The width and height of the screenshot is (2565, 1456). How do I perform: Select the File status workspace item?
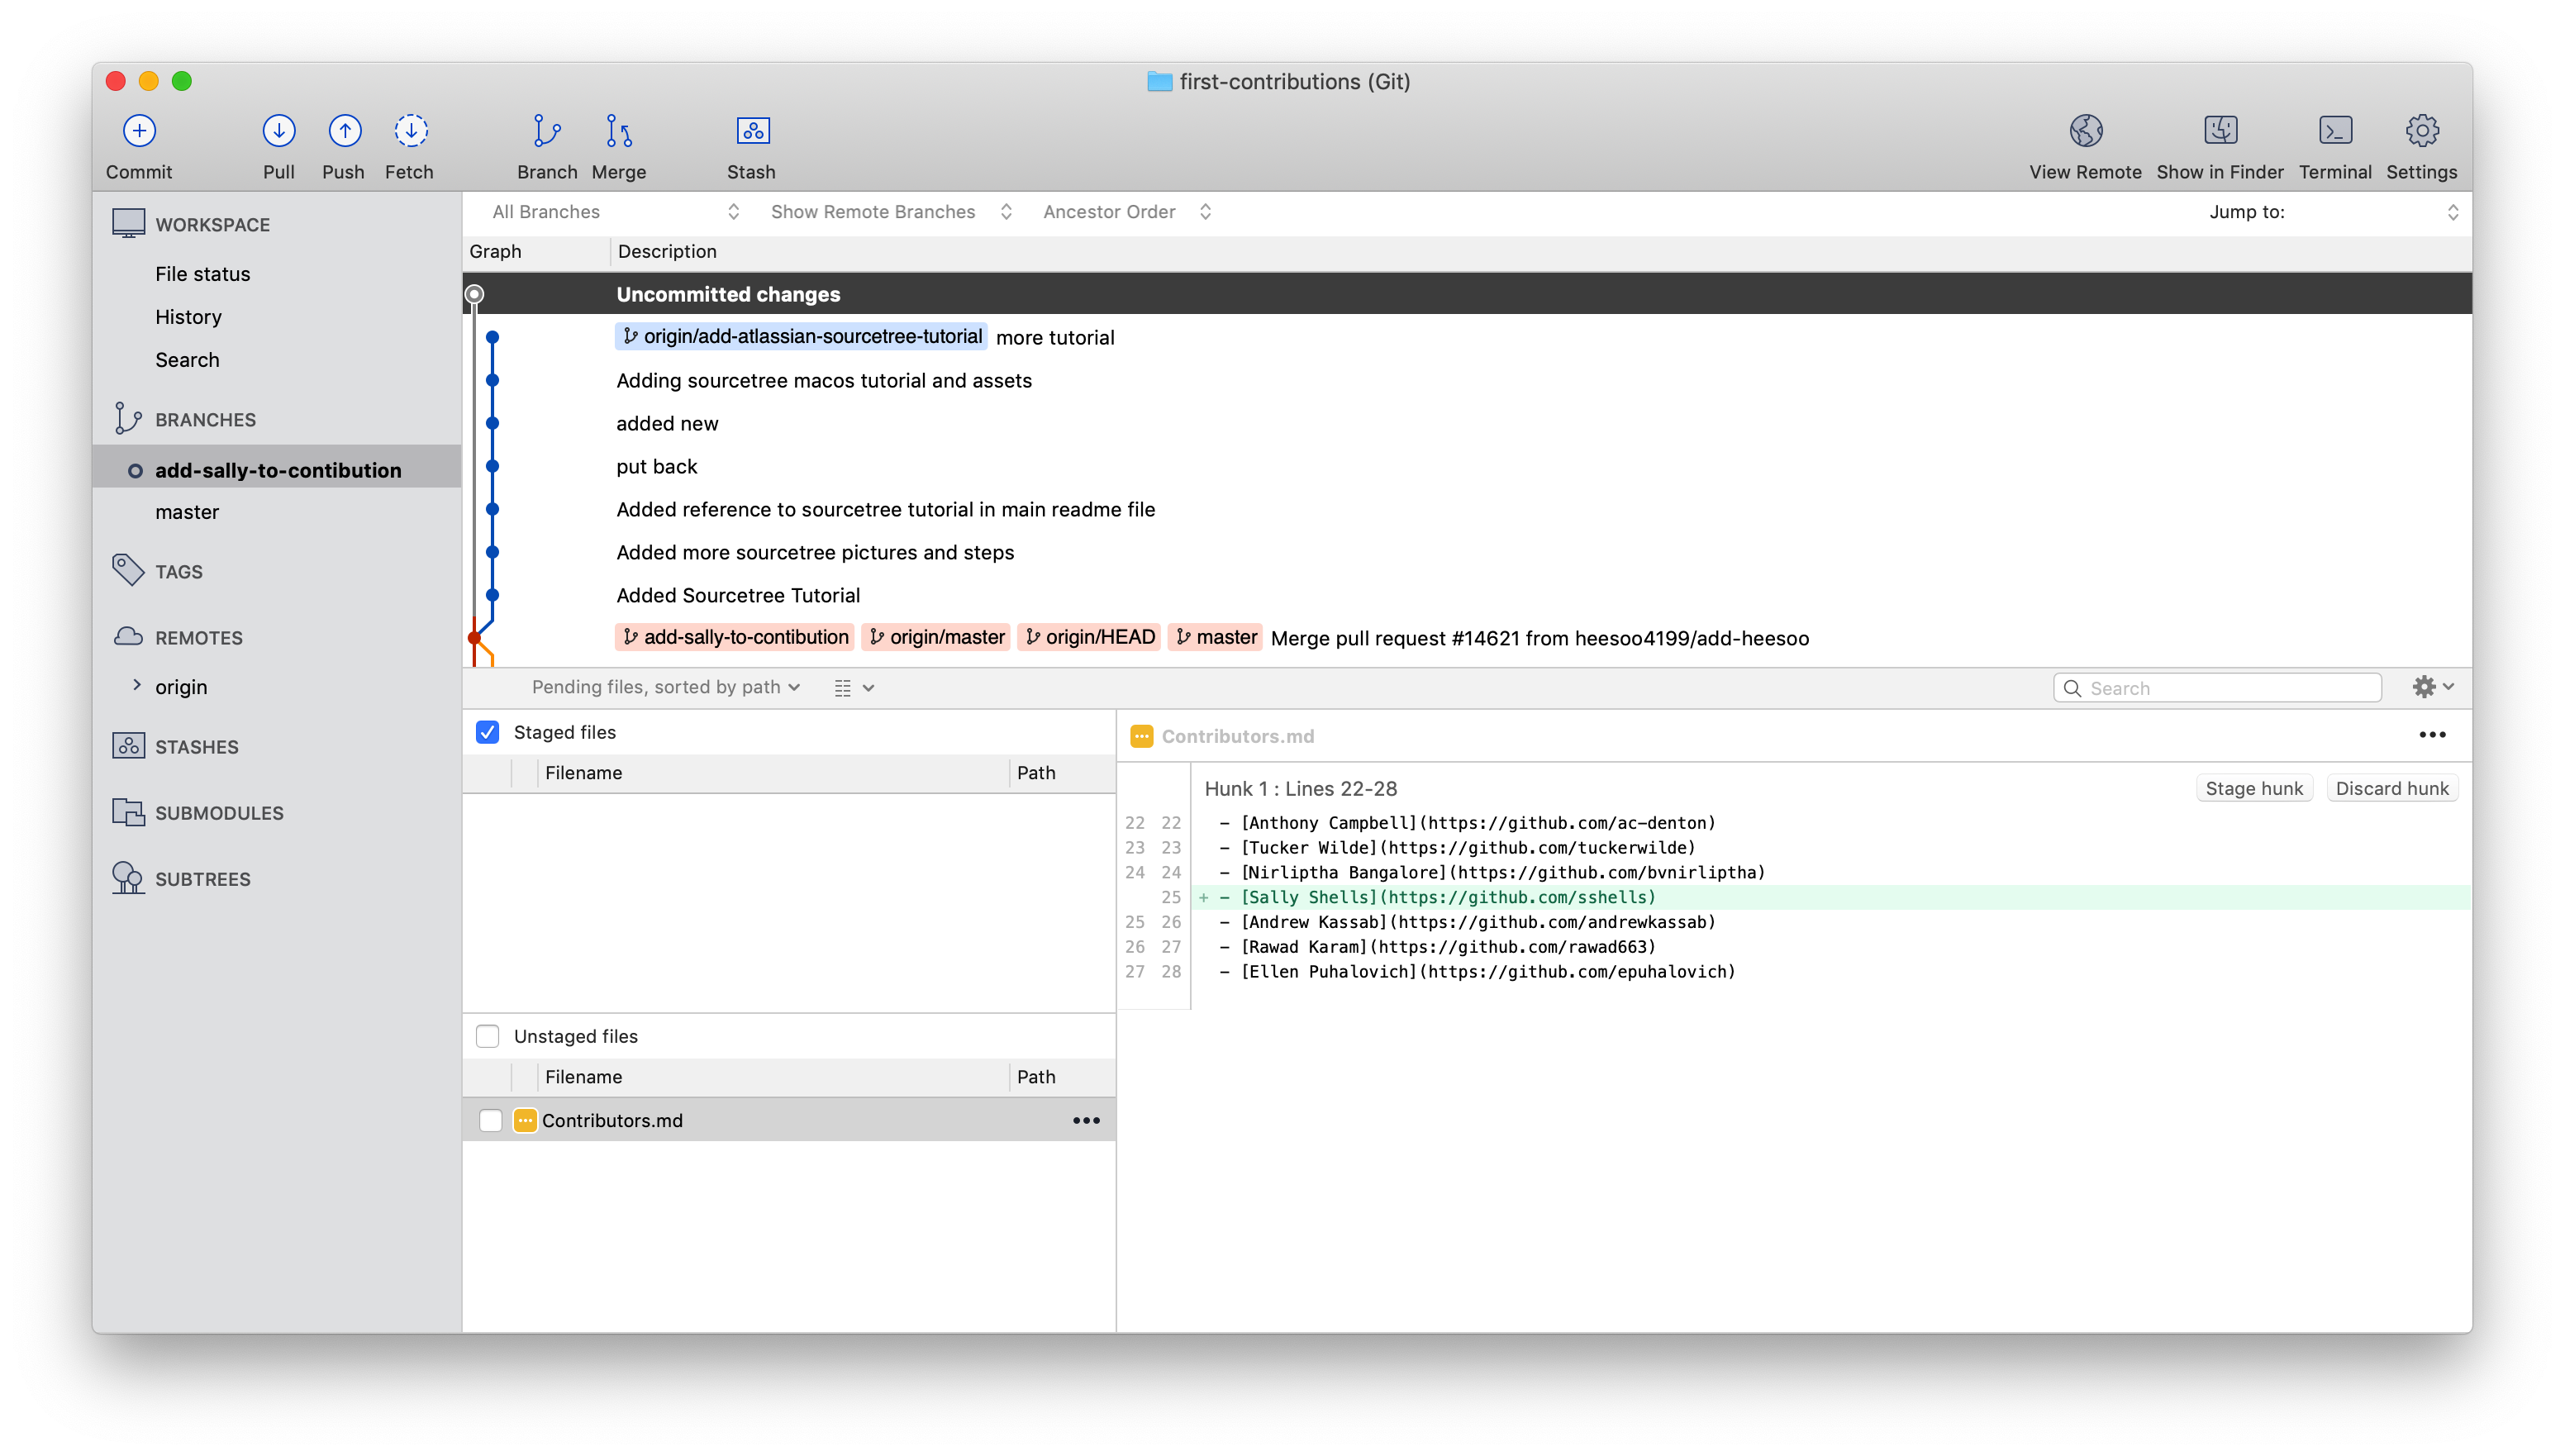click(204, 273)
